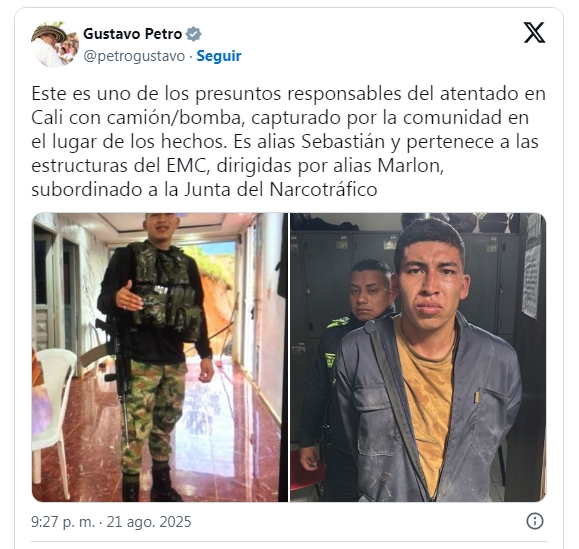Click the 21 ago. 2025 date text
The height and width of the screenshot is (549, 579).
[x=149, y=522]
